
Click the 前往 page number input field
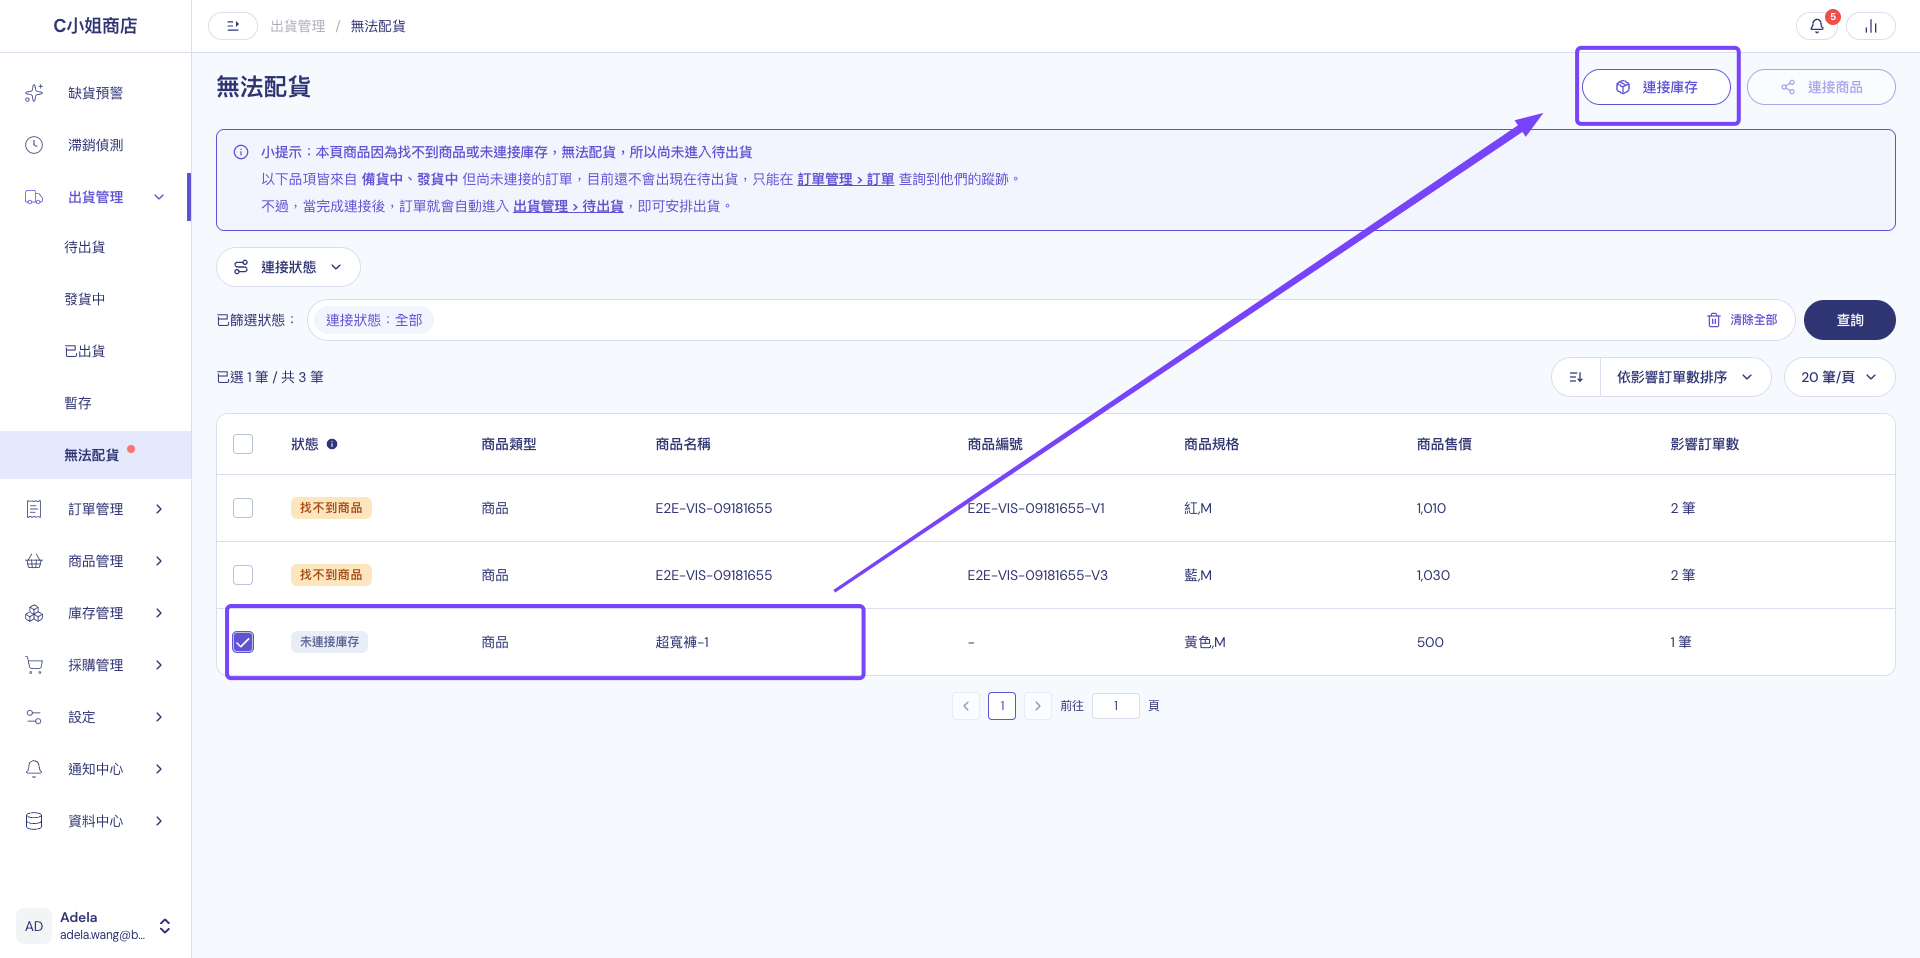coord(1116,706)
